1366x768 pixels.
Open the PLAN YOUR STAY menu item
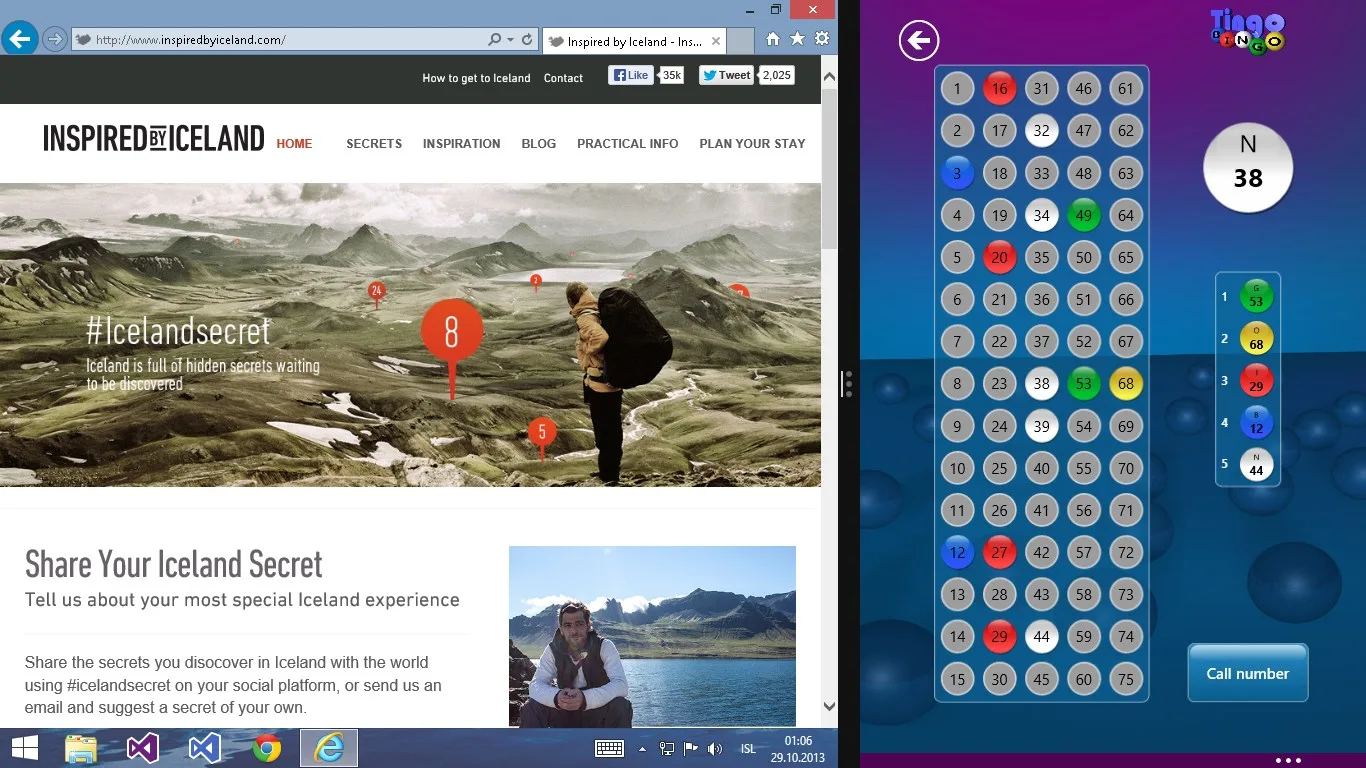point(752,144)
